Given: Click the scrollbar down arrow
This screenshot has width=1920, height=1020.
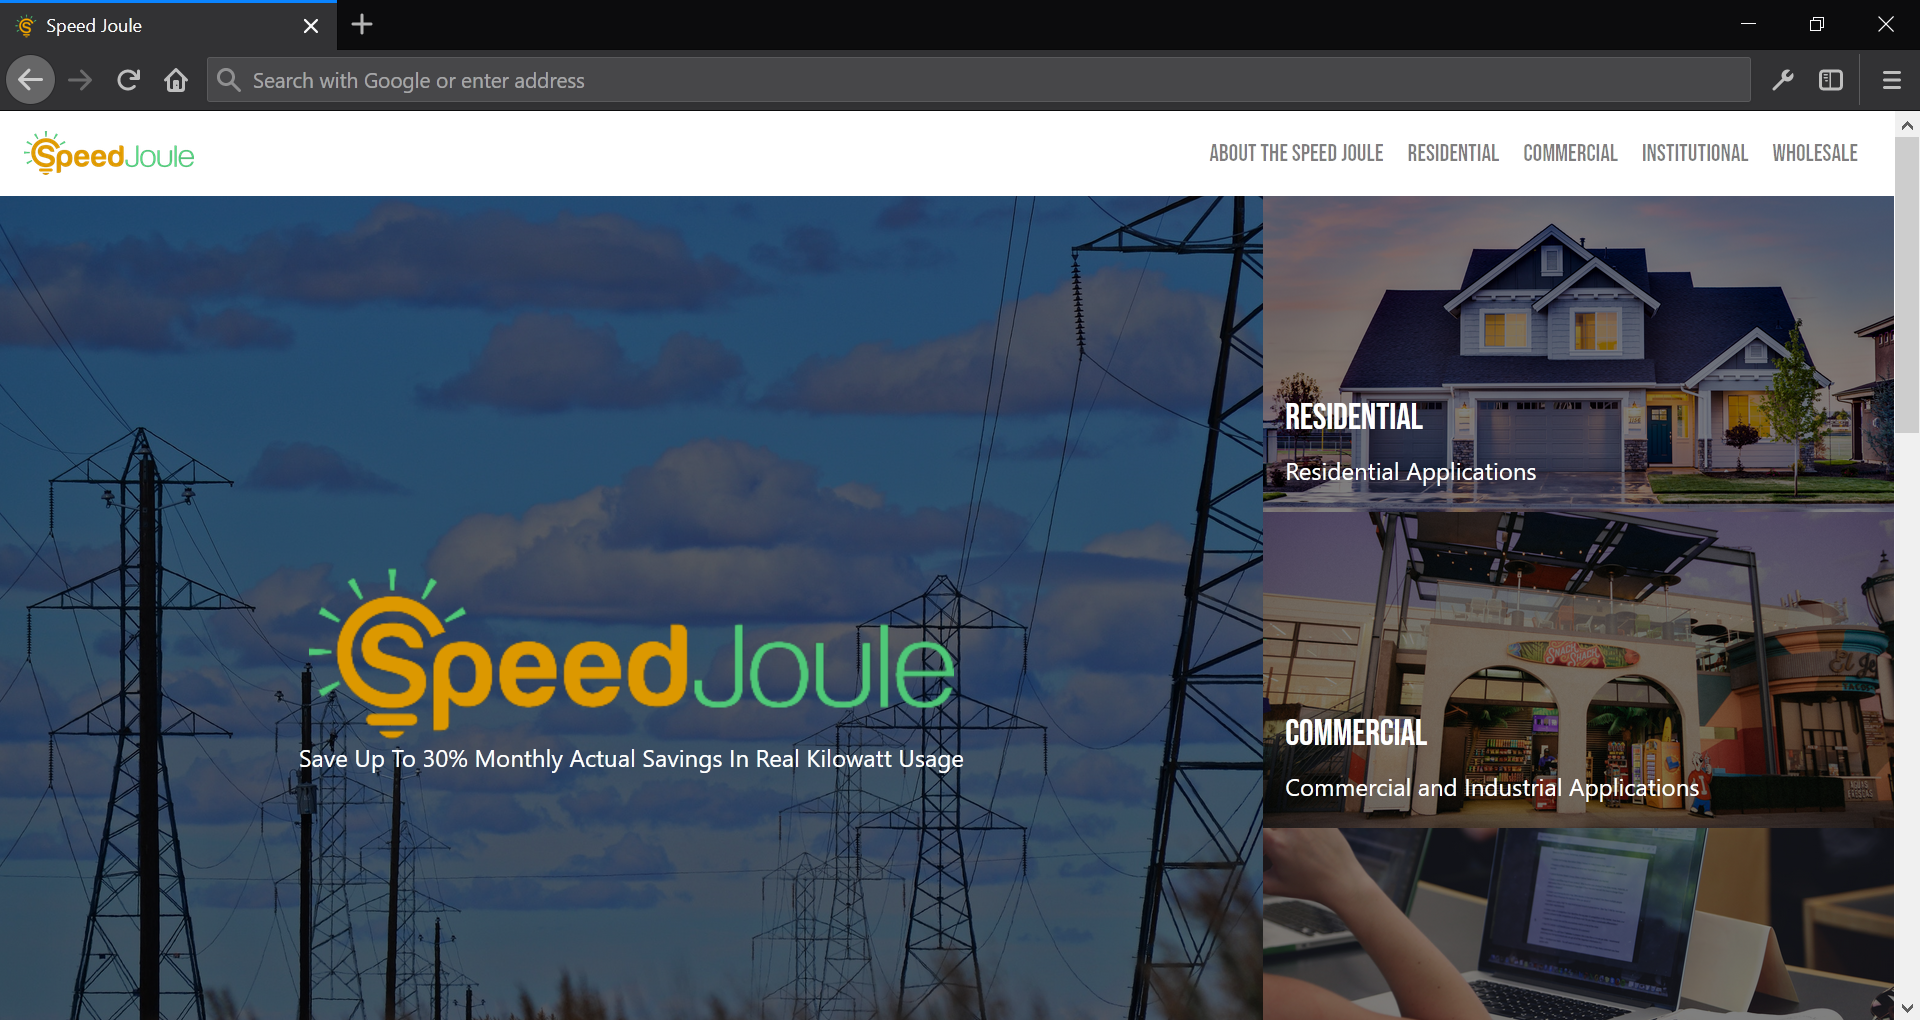Looking at the screenshot, I should coord(1906,1008).
